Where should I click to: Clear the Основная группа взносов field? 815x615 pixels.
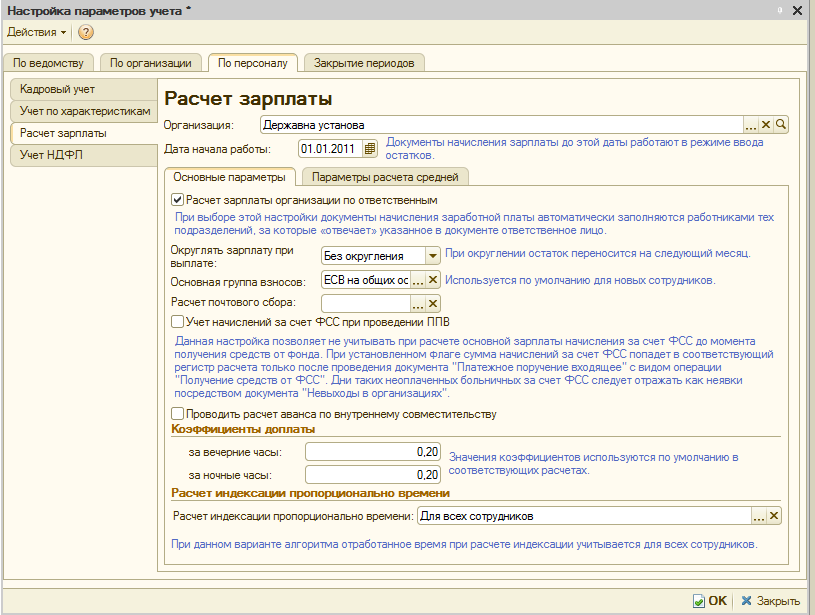[432, 280]
